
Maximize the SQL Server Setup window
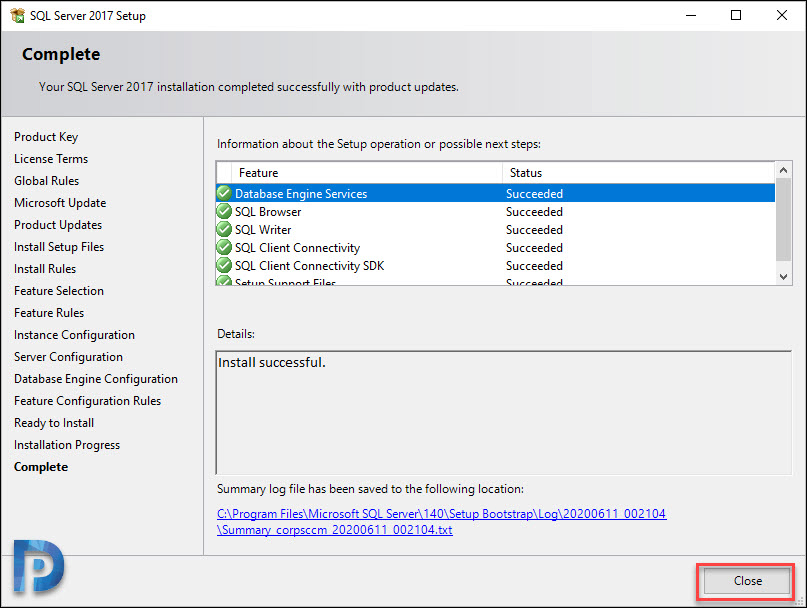736,15
